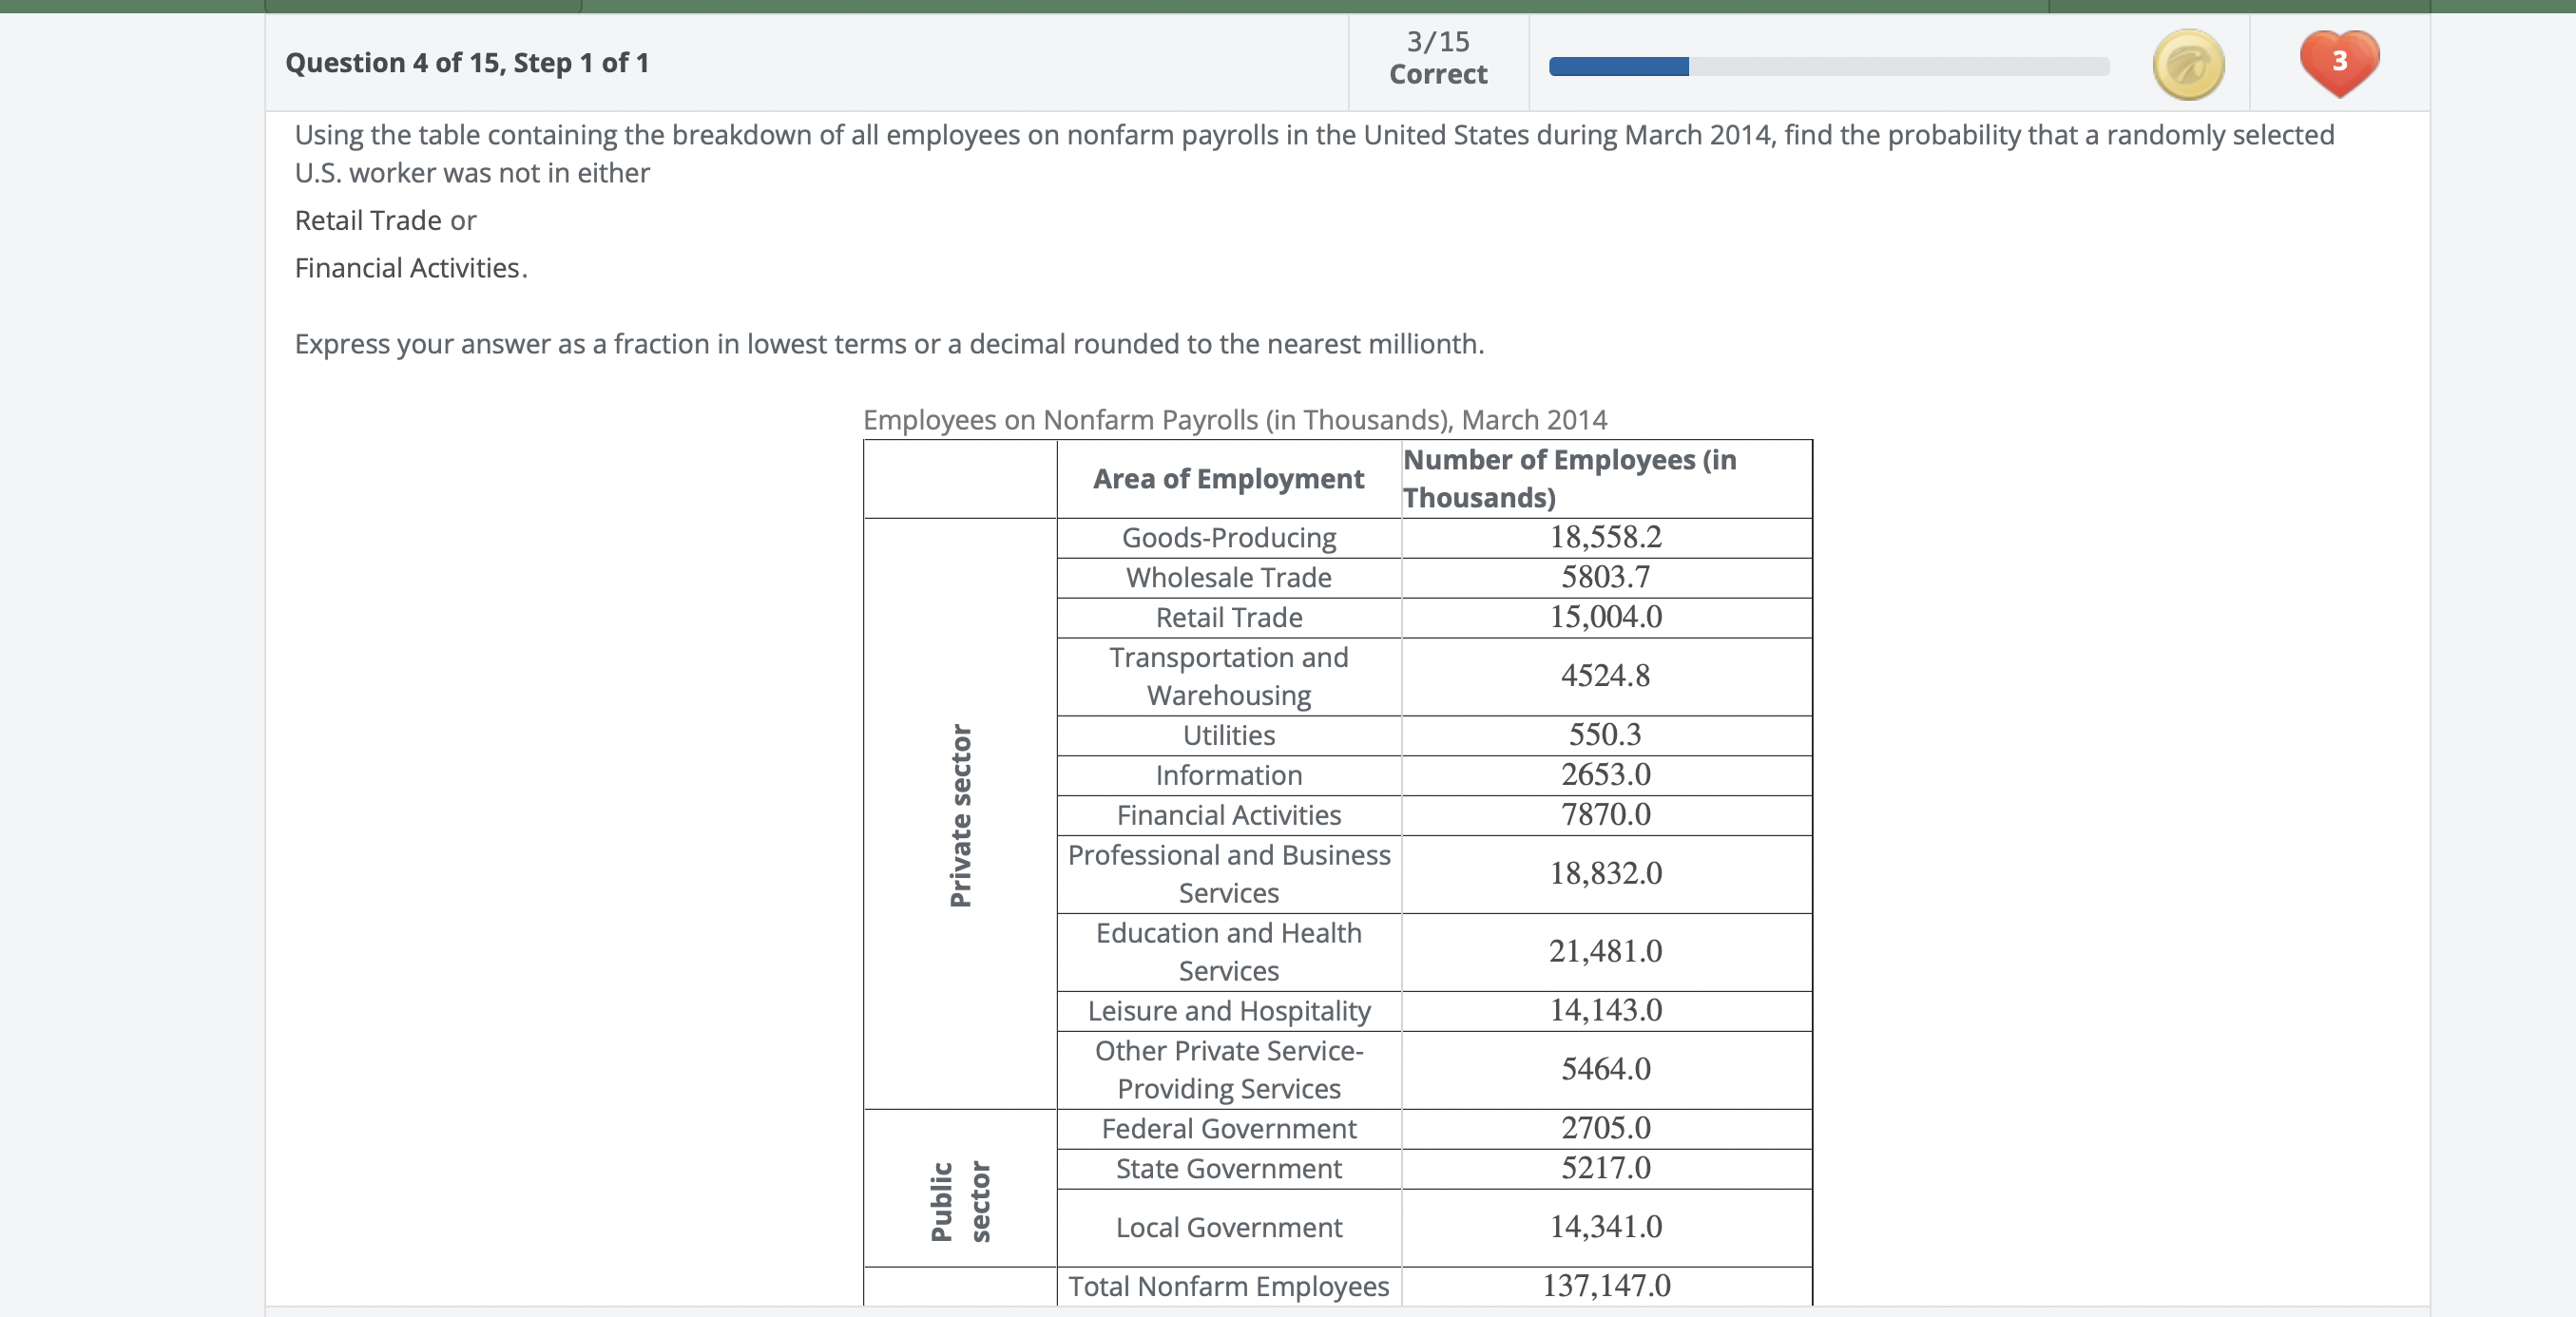Click the 15,004.0 Retail Trade value

point(1605,617)
